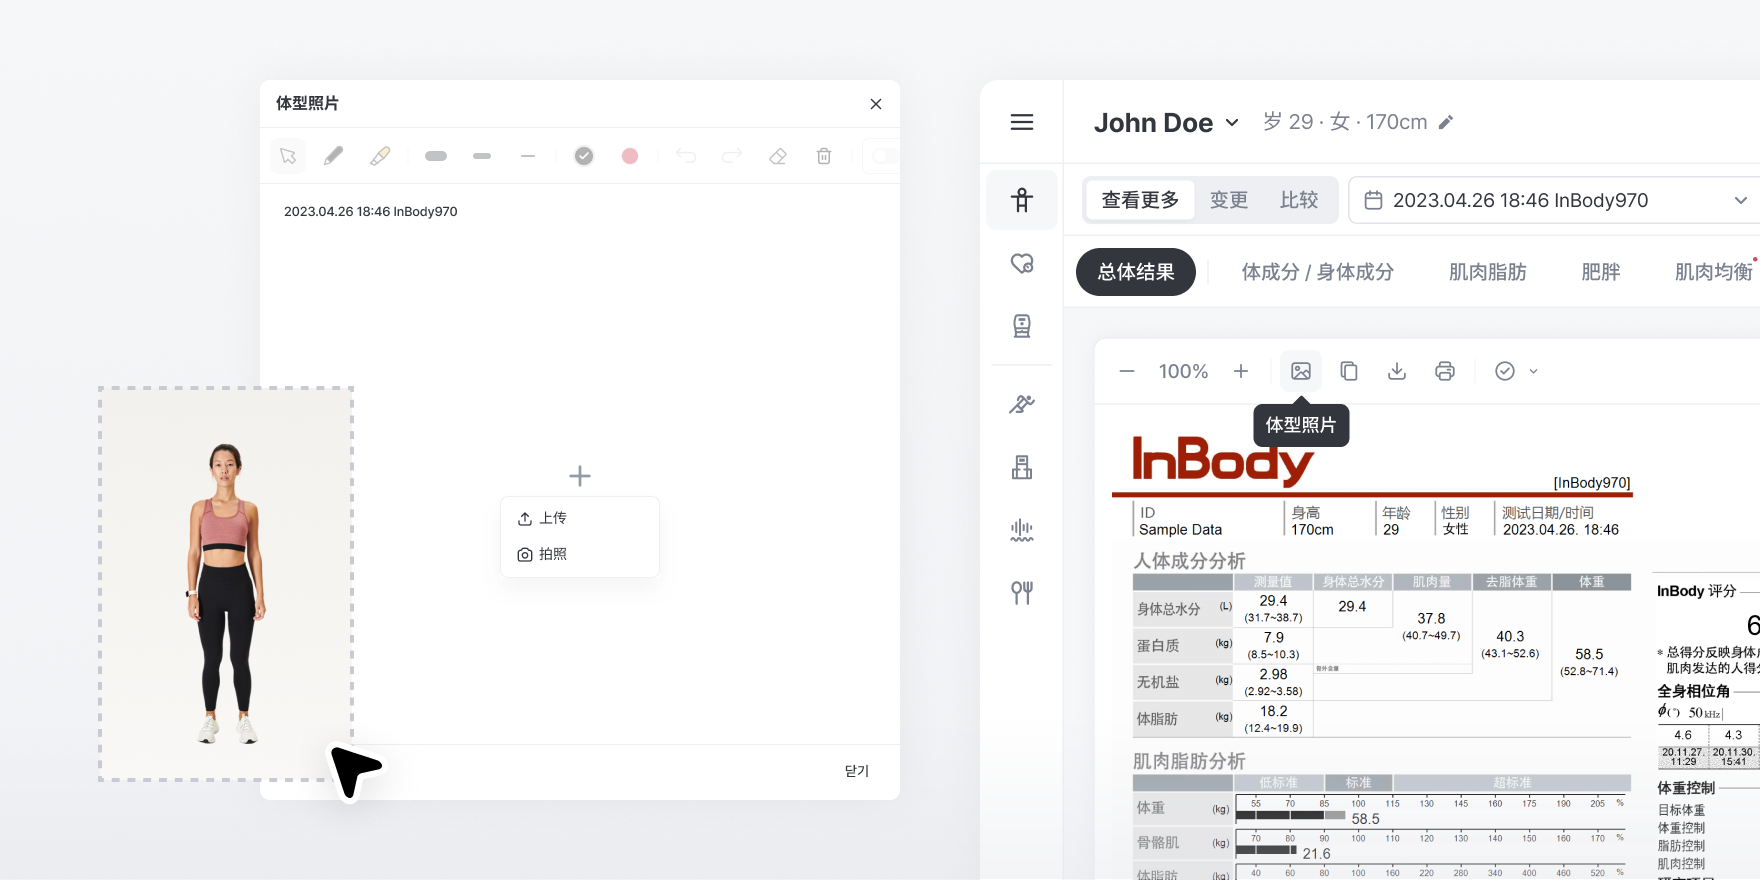
Task: Select the pen drawing tool
Action: point(333,156)
